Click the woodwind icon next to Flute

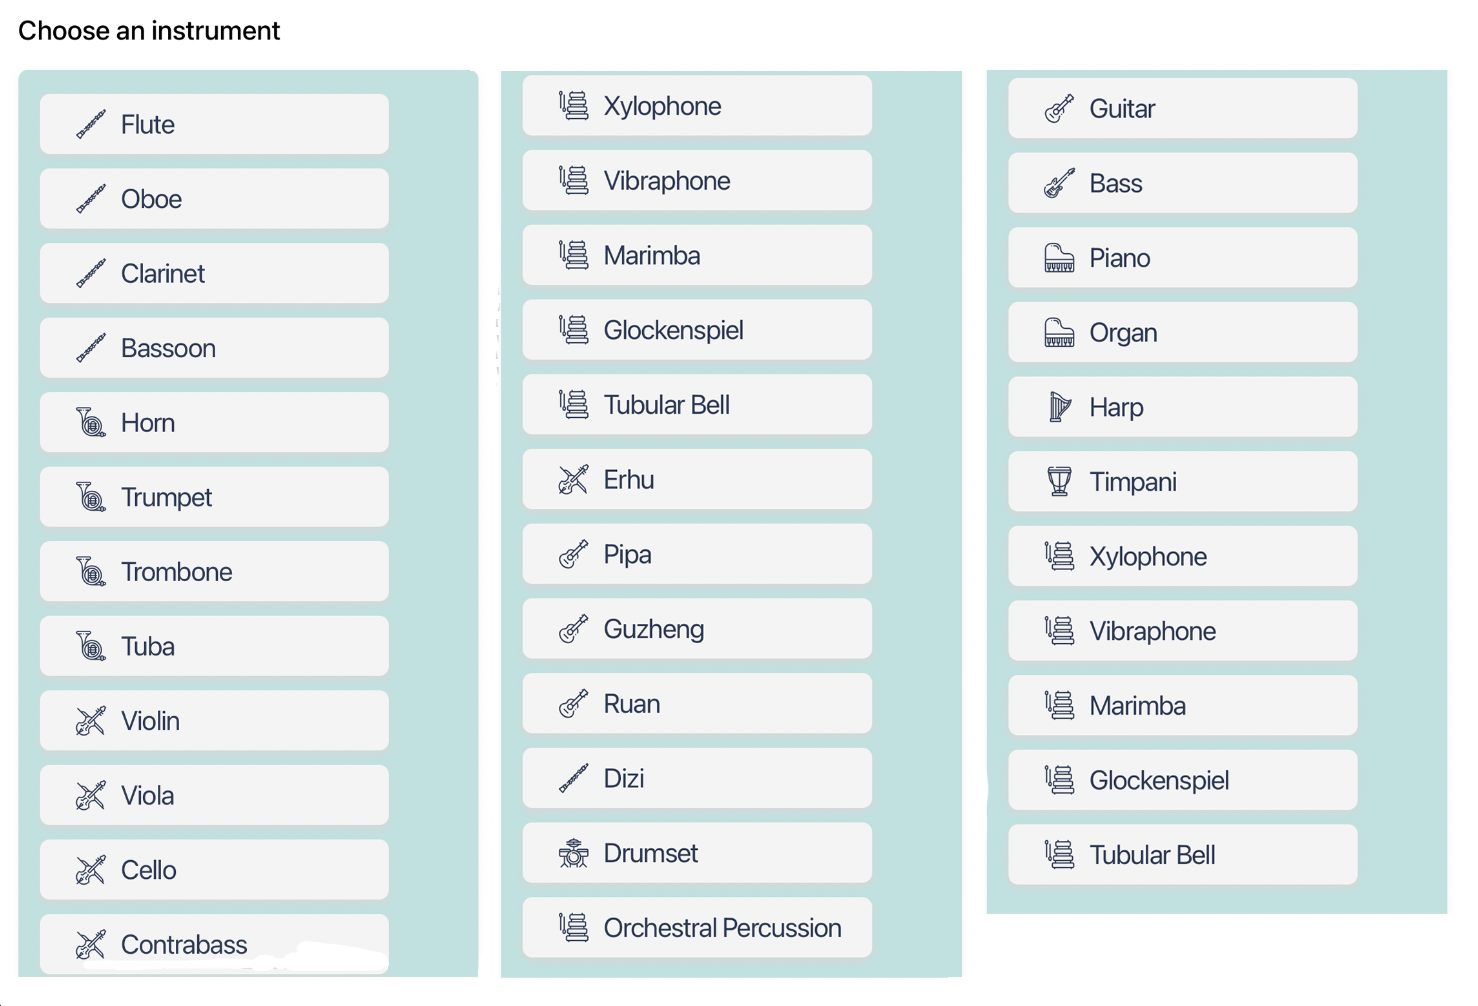point(91,125)
